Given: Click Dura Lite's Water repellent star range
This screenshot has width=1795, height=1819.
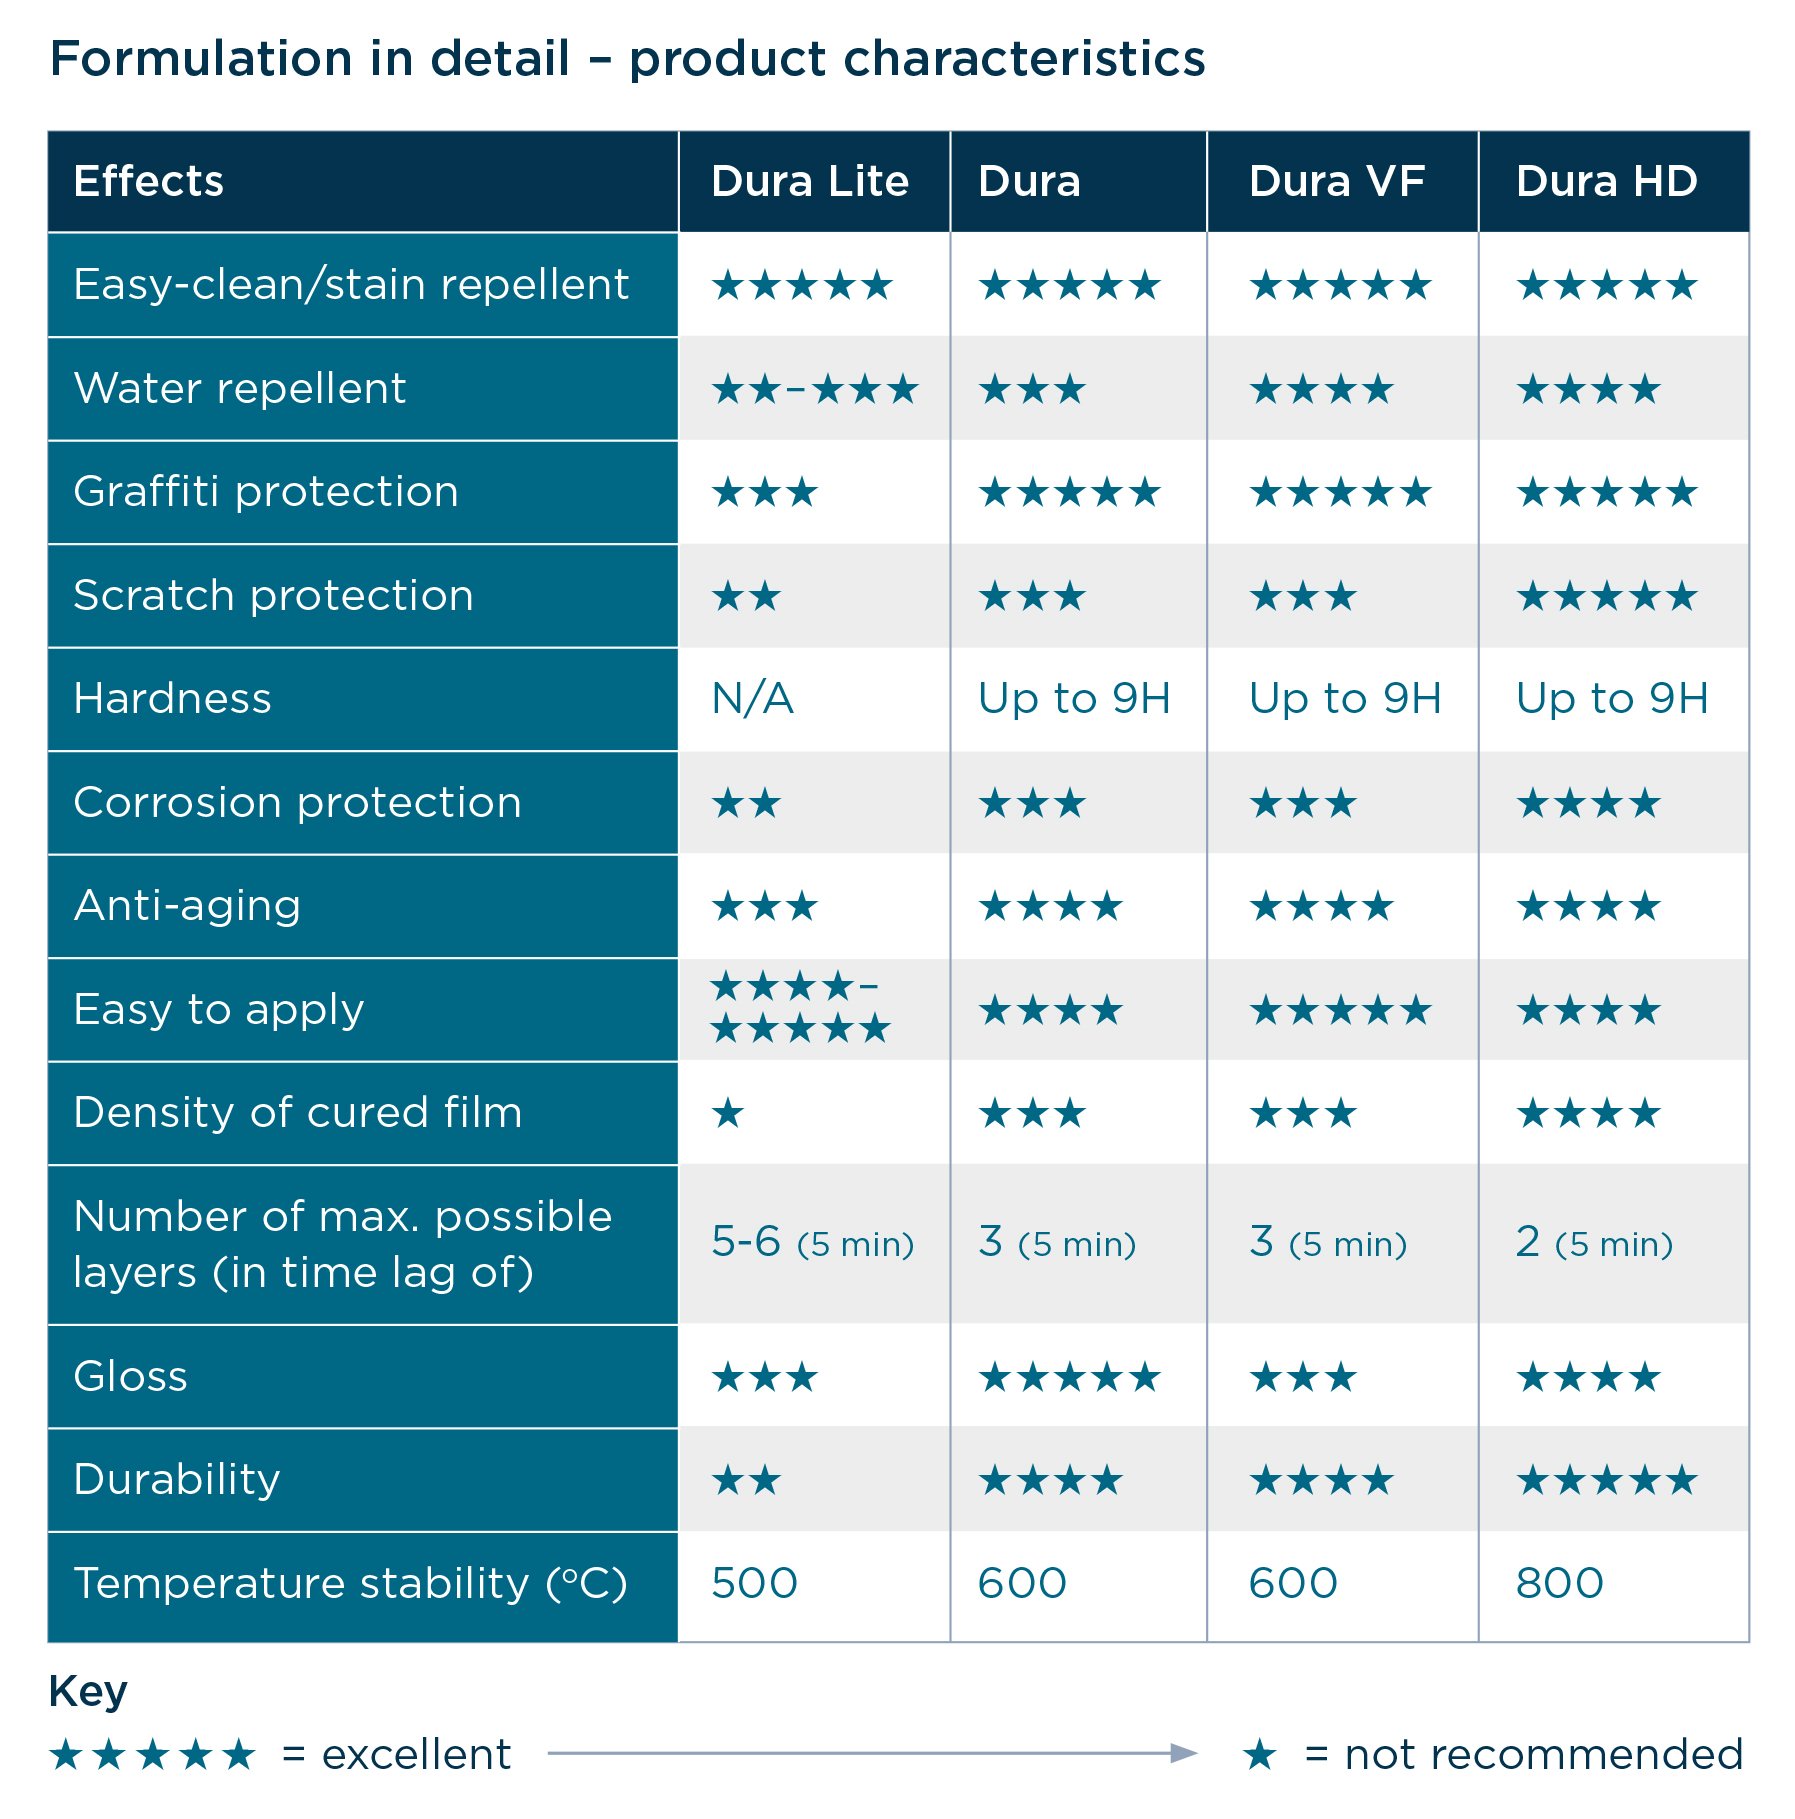Looking at the screenshot, I should click(814, 389).
